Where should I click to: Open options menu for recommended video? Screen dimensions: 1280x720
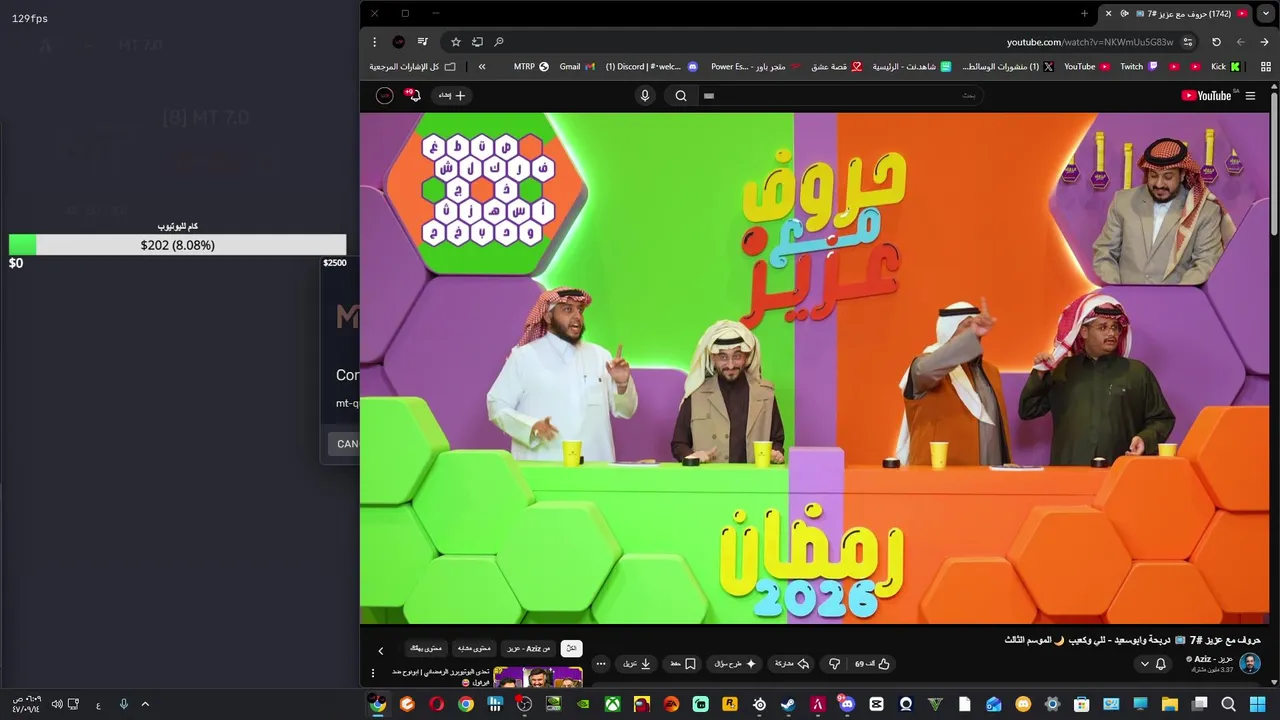[x=373, y=673]
